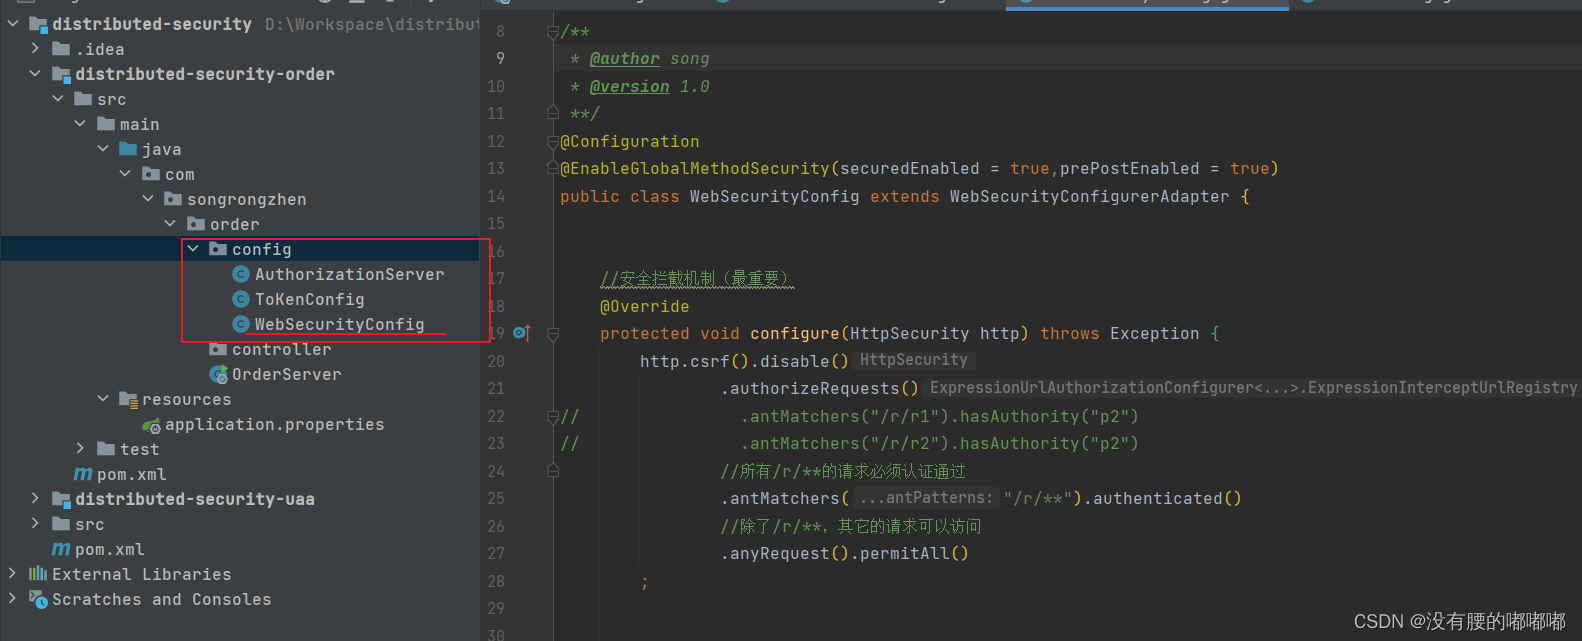Expand the distributed-security-uaa module

coord(36,498)
